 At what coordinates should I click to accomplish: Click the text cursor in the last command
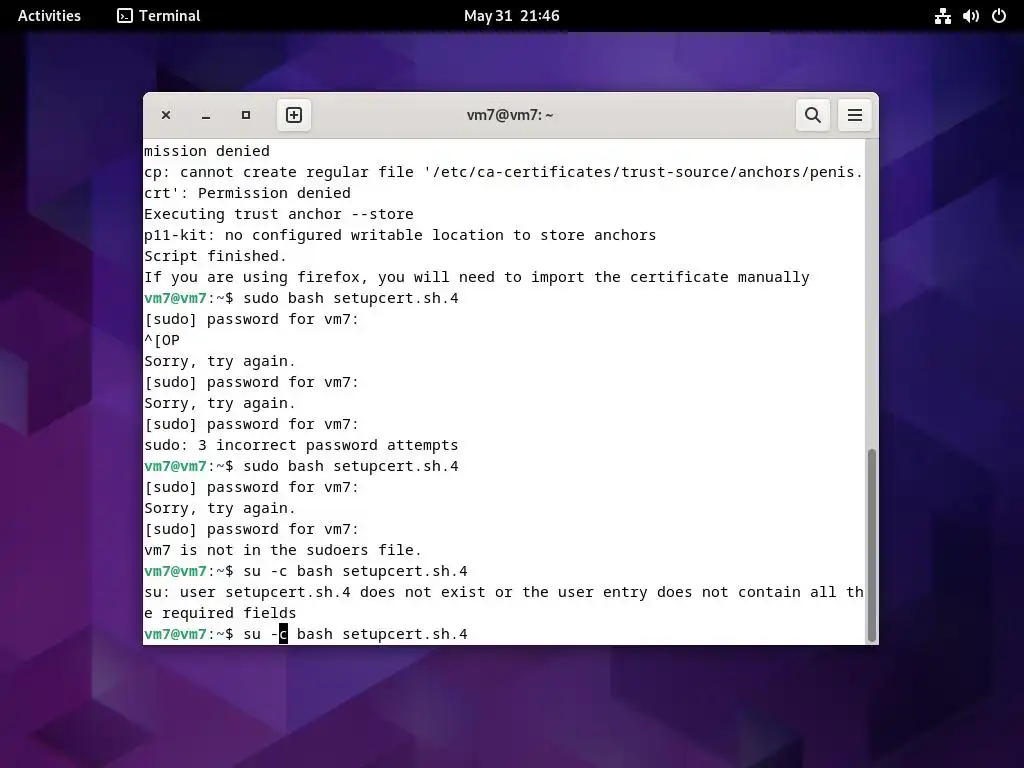click(x=283, y=634)
